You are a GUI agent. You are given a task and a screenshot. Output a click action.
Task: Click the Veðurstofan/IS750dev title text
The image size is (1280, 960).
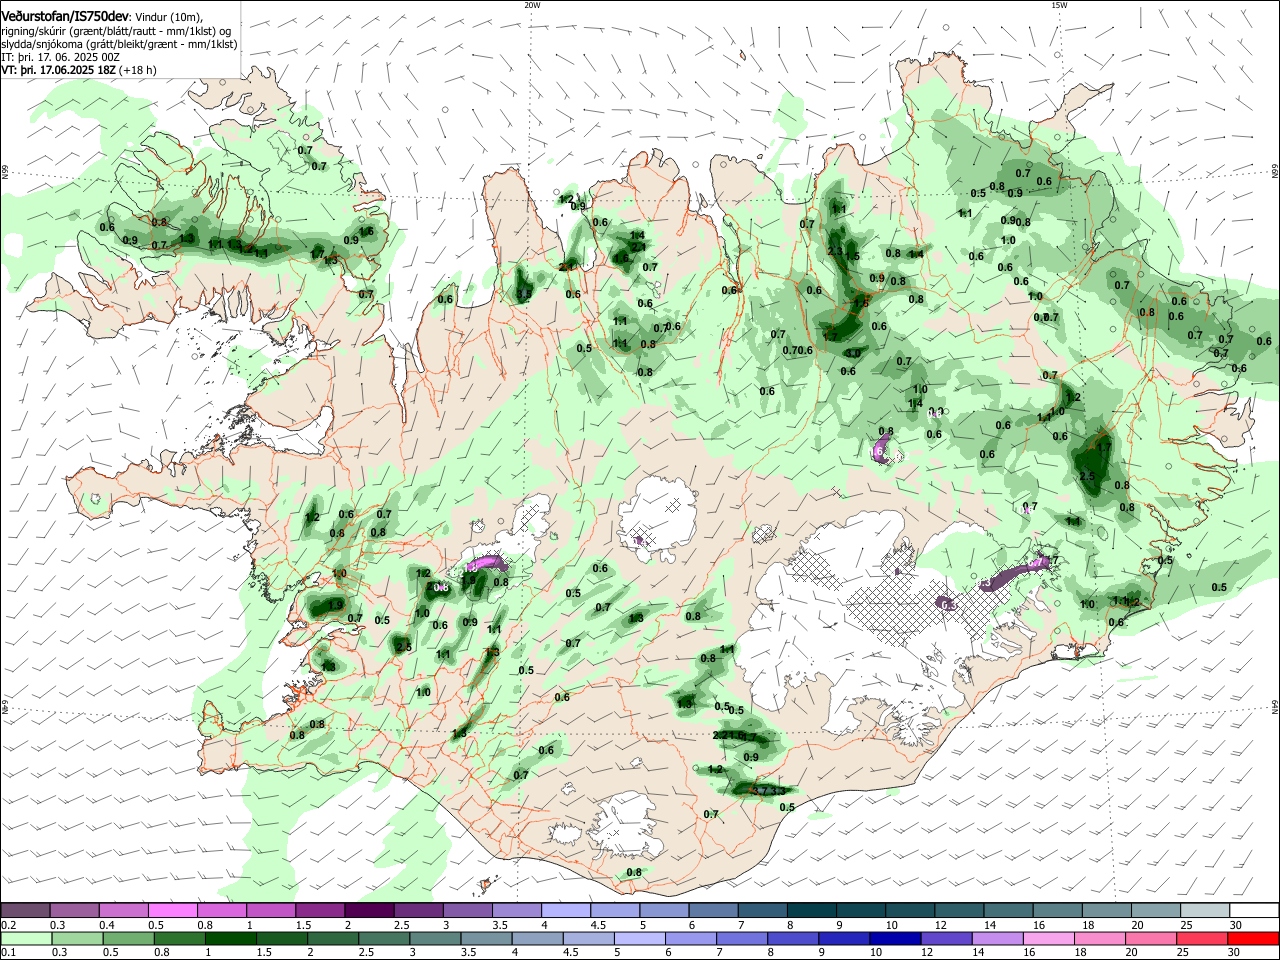point(64,17)
